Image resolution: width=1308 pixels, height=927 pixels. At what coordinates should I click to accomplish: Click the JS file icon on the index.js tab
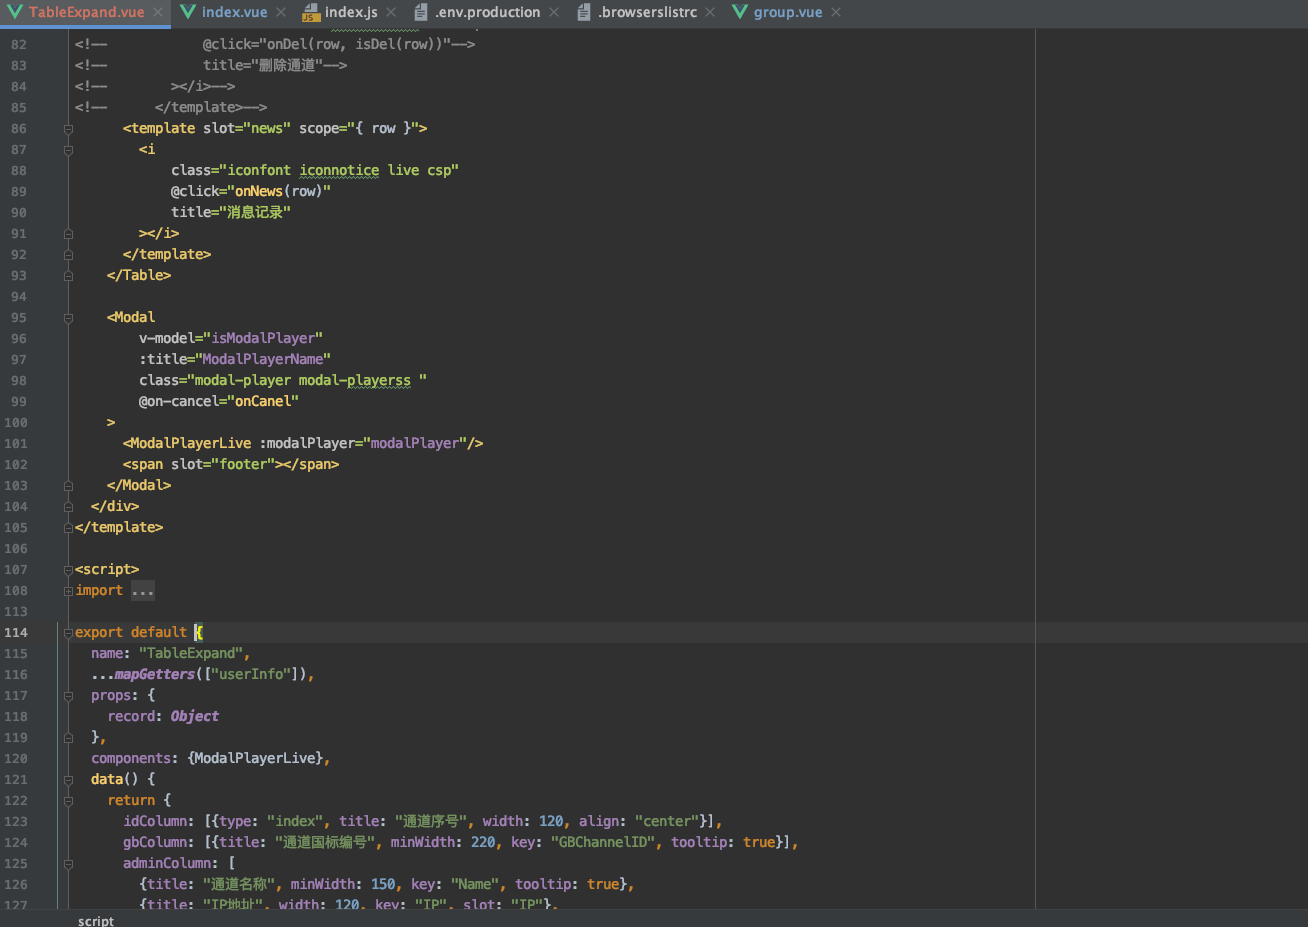point(311,12)
